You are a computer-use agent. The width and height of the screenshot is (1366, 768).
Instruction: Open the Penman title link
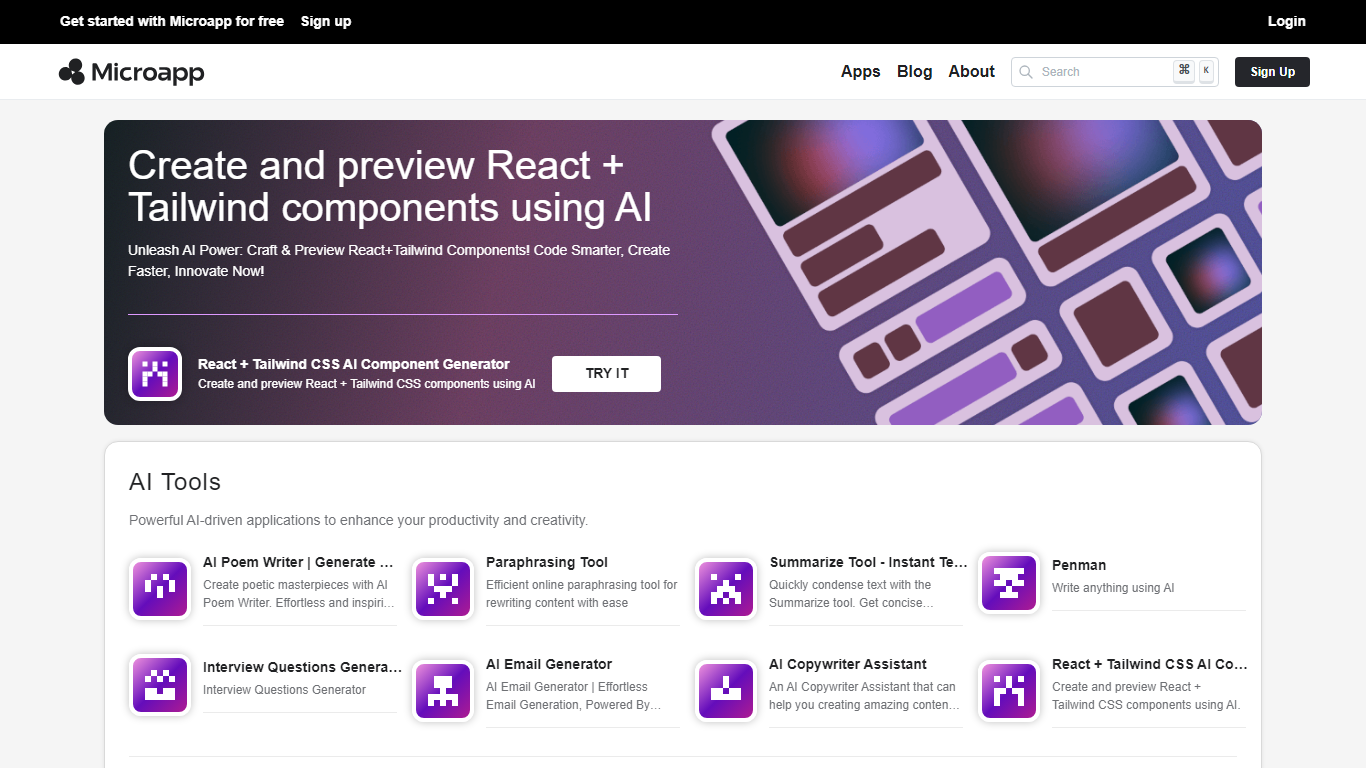click(x=1078, y=565)
